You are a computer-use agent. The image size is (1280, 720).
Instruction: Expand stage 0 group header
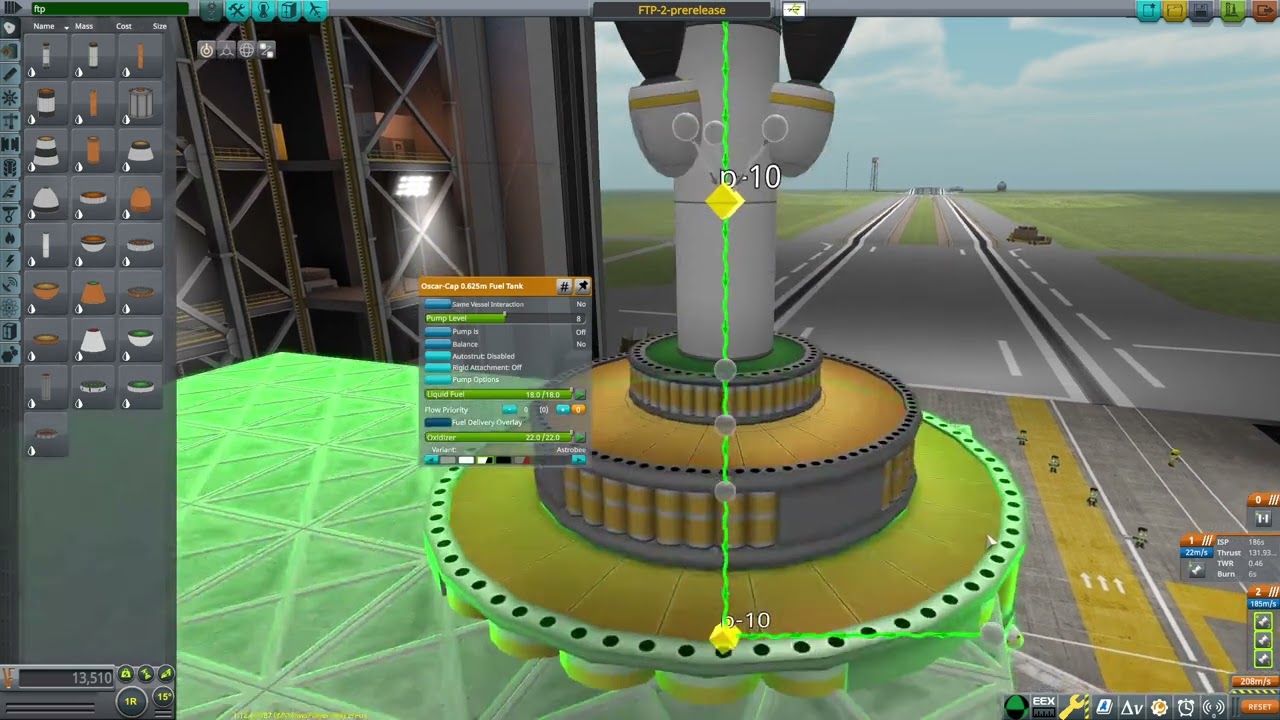[1264, 500]
